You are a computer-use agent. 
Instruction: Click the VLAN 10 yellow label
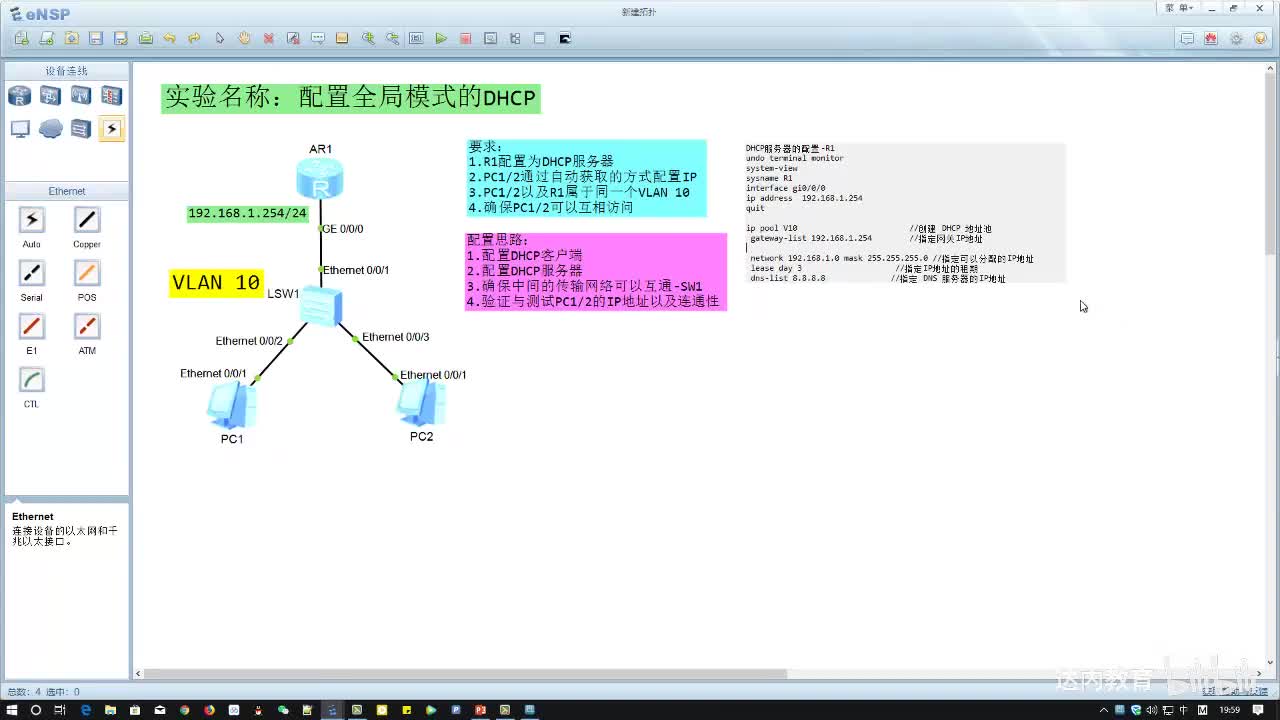(216, 283)
